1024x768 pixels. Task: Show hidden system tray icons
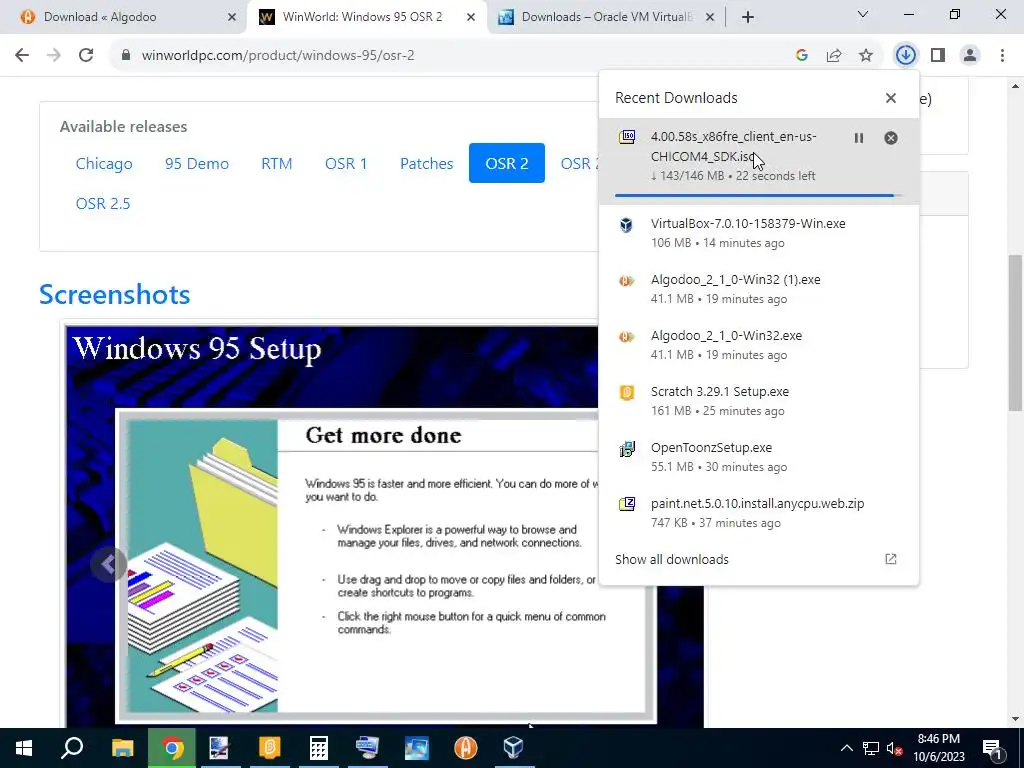tap(846, 748)
